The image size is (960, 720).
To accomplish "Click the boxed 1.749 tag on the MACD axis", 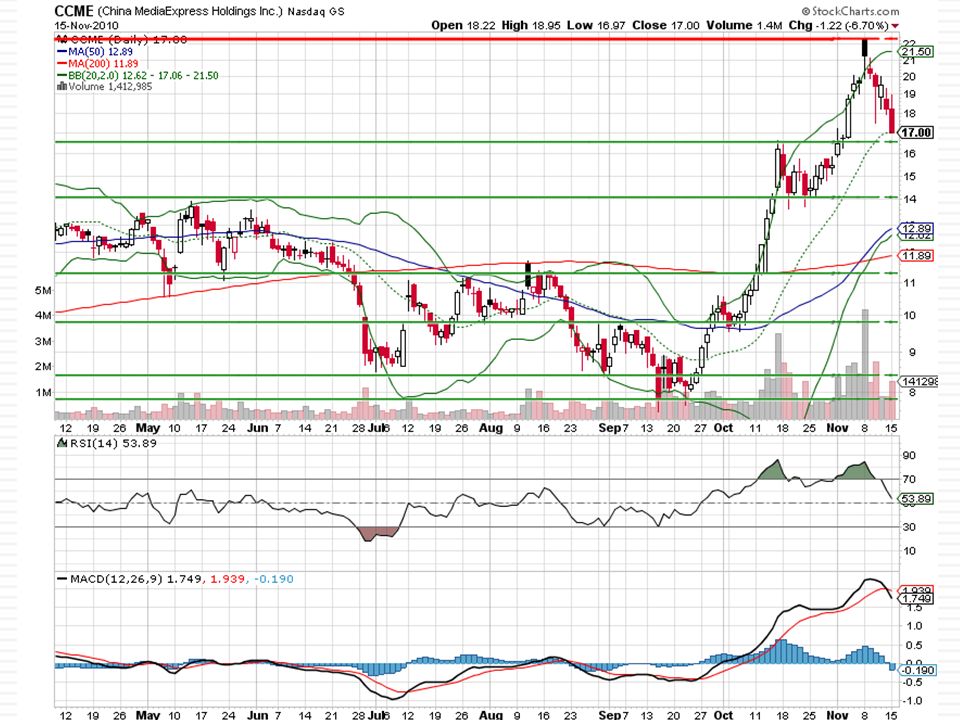I will [x=917, y=598].
